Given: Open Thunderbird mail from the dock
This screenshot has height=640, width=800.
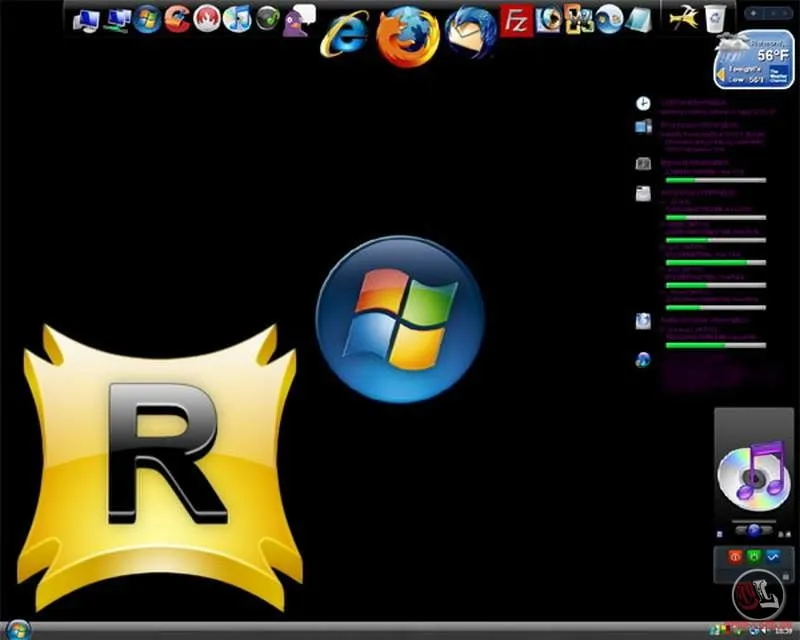Looking at the screenshot, I should tap(471, 33).
